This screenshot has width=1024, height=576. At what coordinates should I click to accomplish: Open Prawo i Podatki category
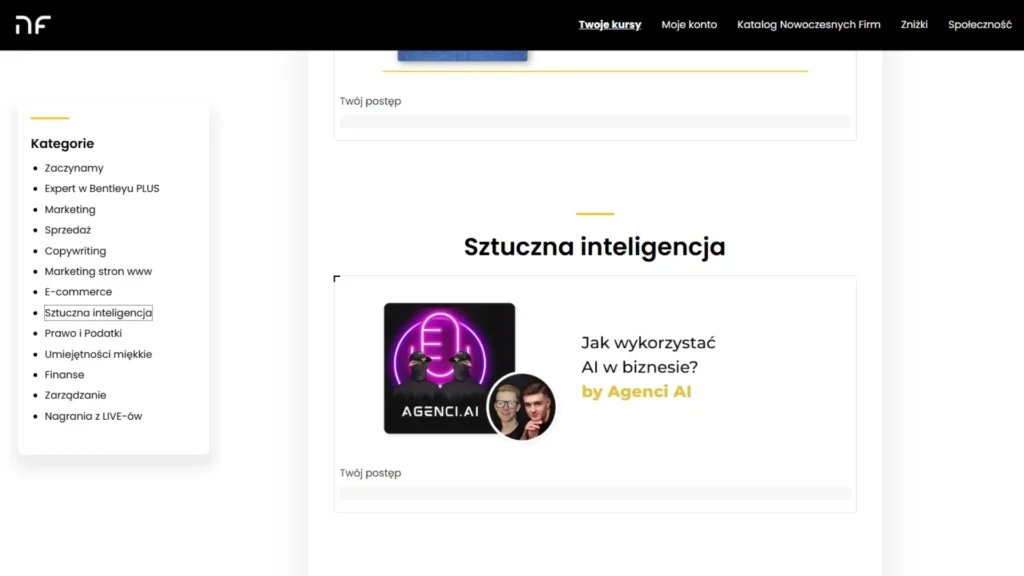83,333
